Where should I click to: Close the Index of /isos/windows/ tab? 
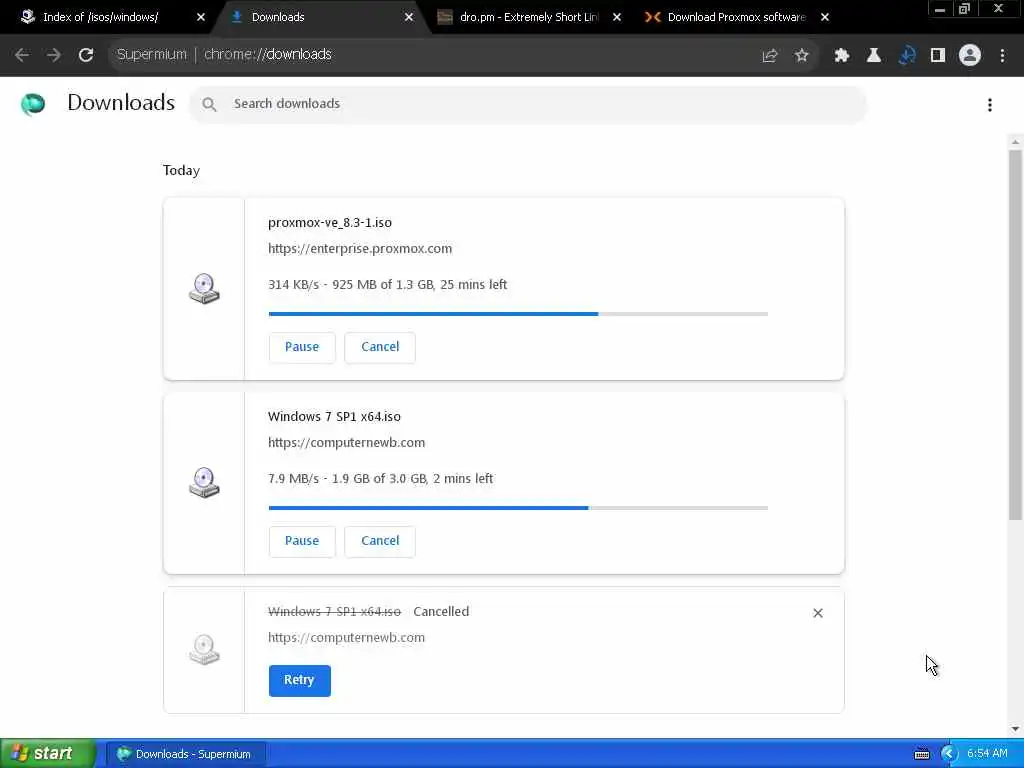[x=200, y=18]
